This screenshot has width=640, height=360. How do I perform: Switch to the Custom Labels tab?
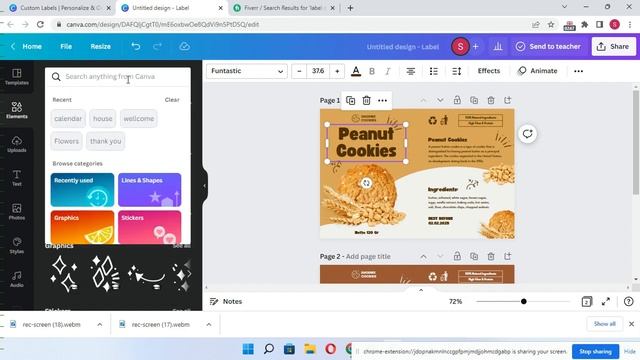(x=60, y=8)
